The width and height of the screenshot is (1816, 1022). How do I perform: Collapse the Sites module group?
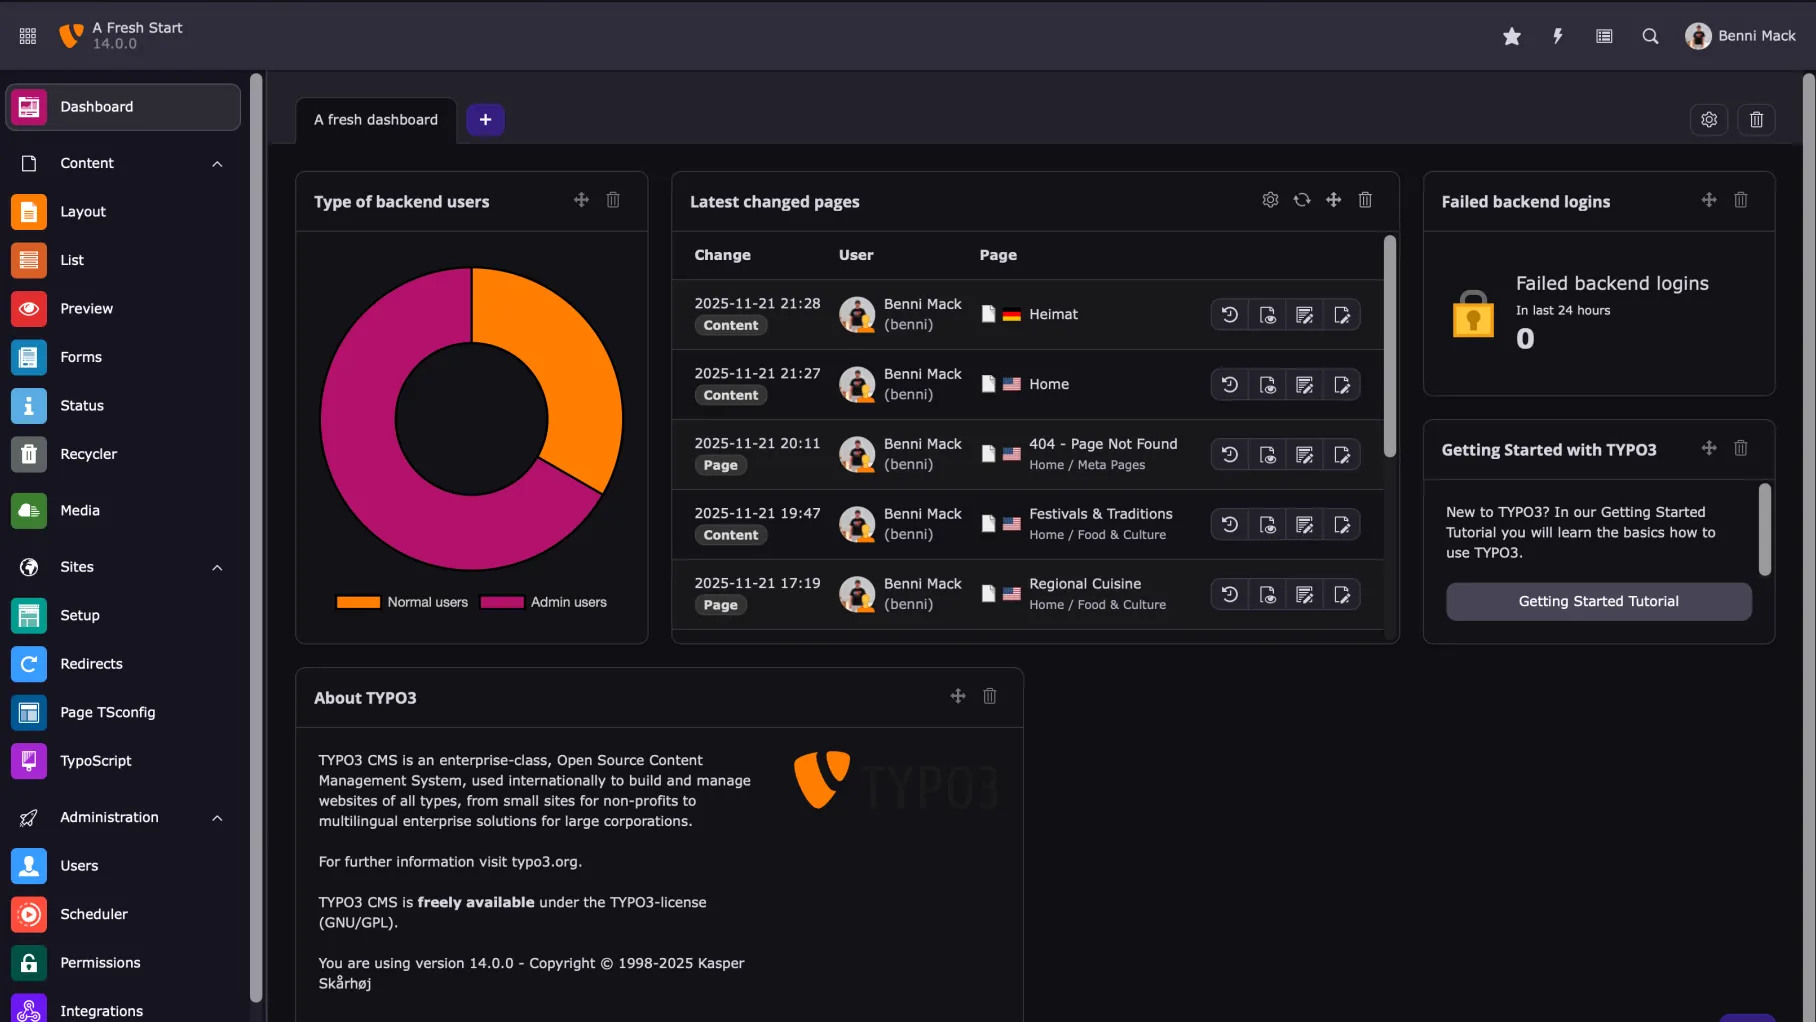(217, 567)
